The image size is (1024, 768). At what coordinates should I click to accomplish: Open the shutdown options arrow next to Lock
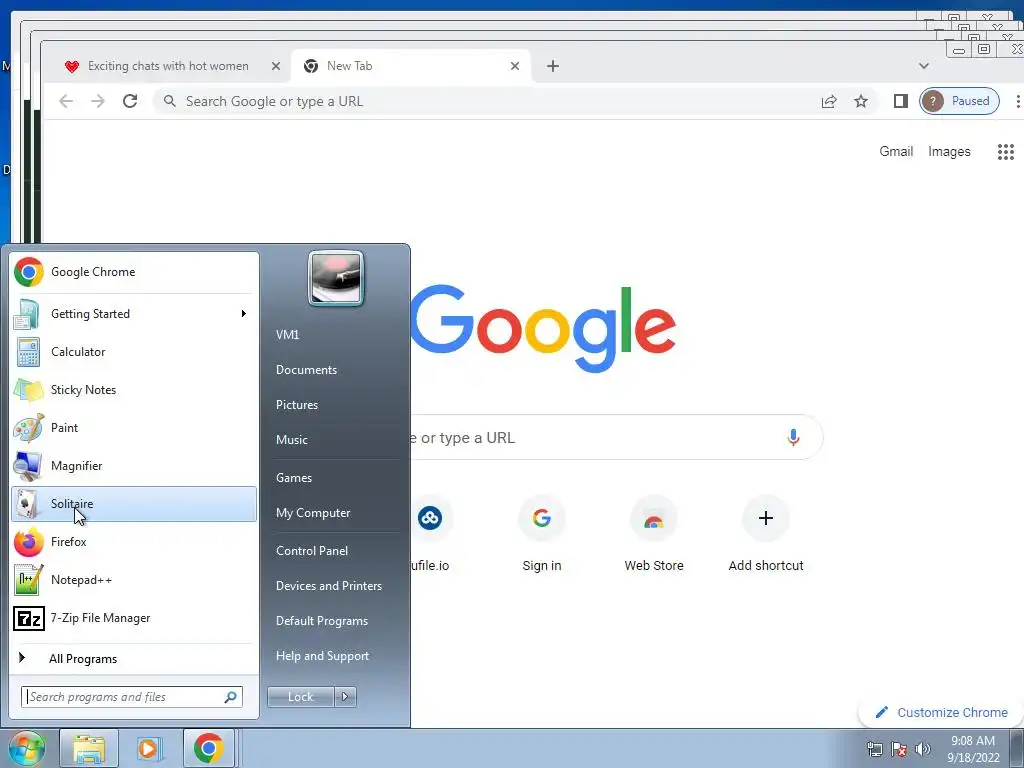(345, 697)
